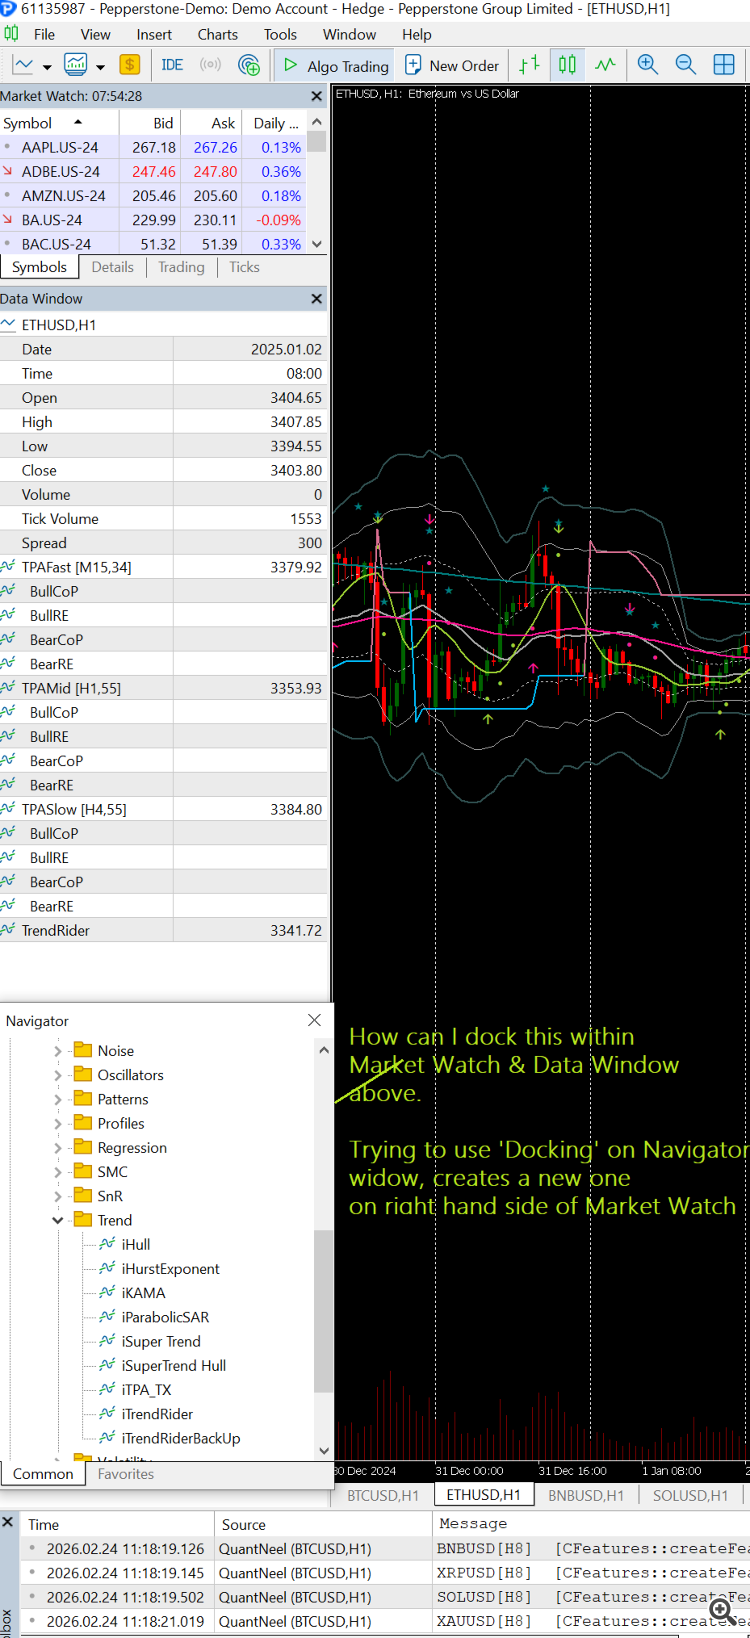The height and width of the screenshot is (1638, 750).
Task: Open the Tools menu
Action: coord(280,34)
